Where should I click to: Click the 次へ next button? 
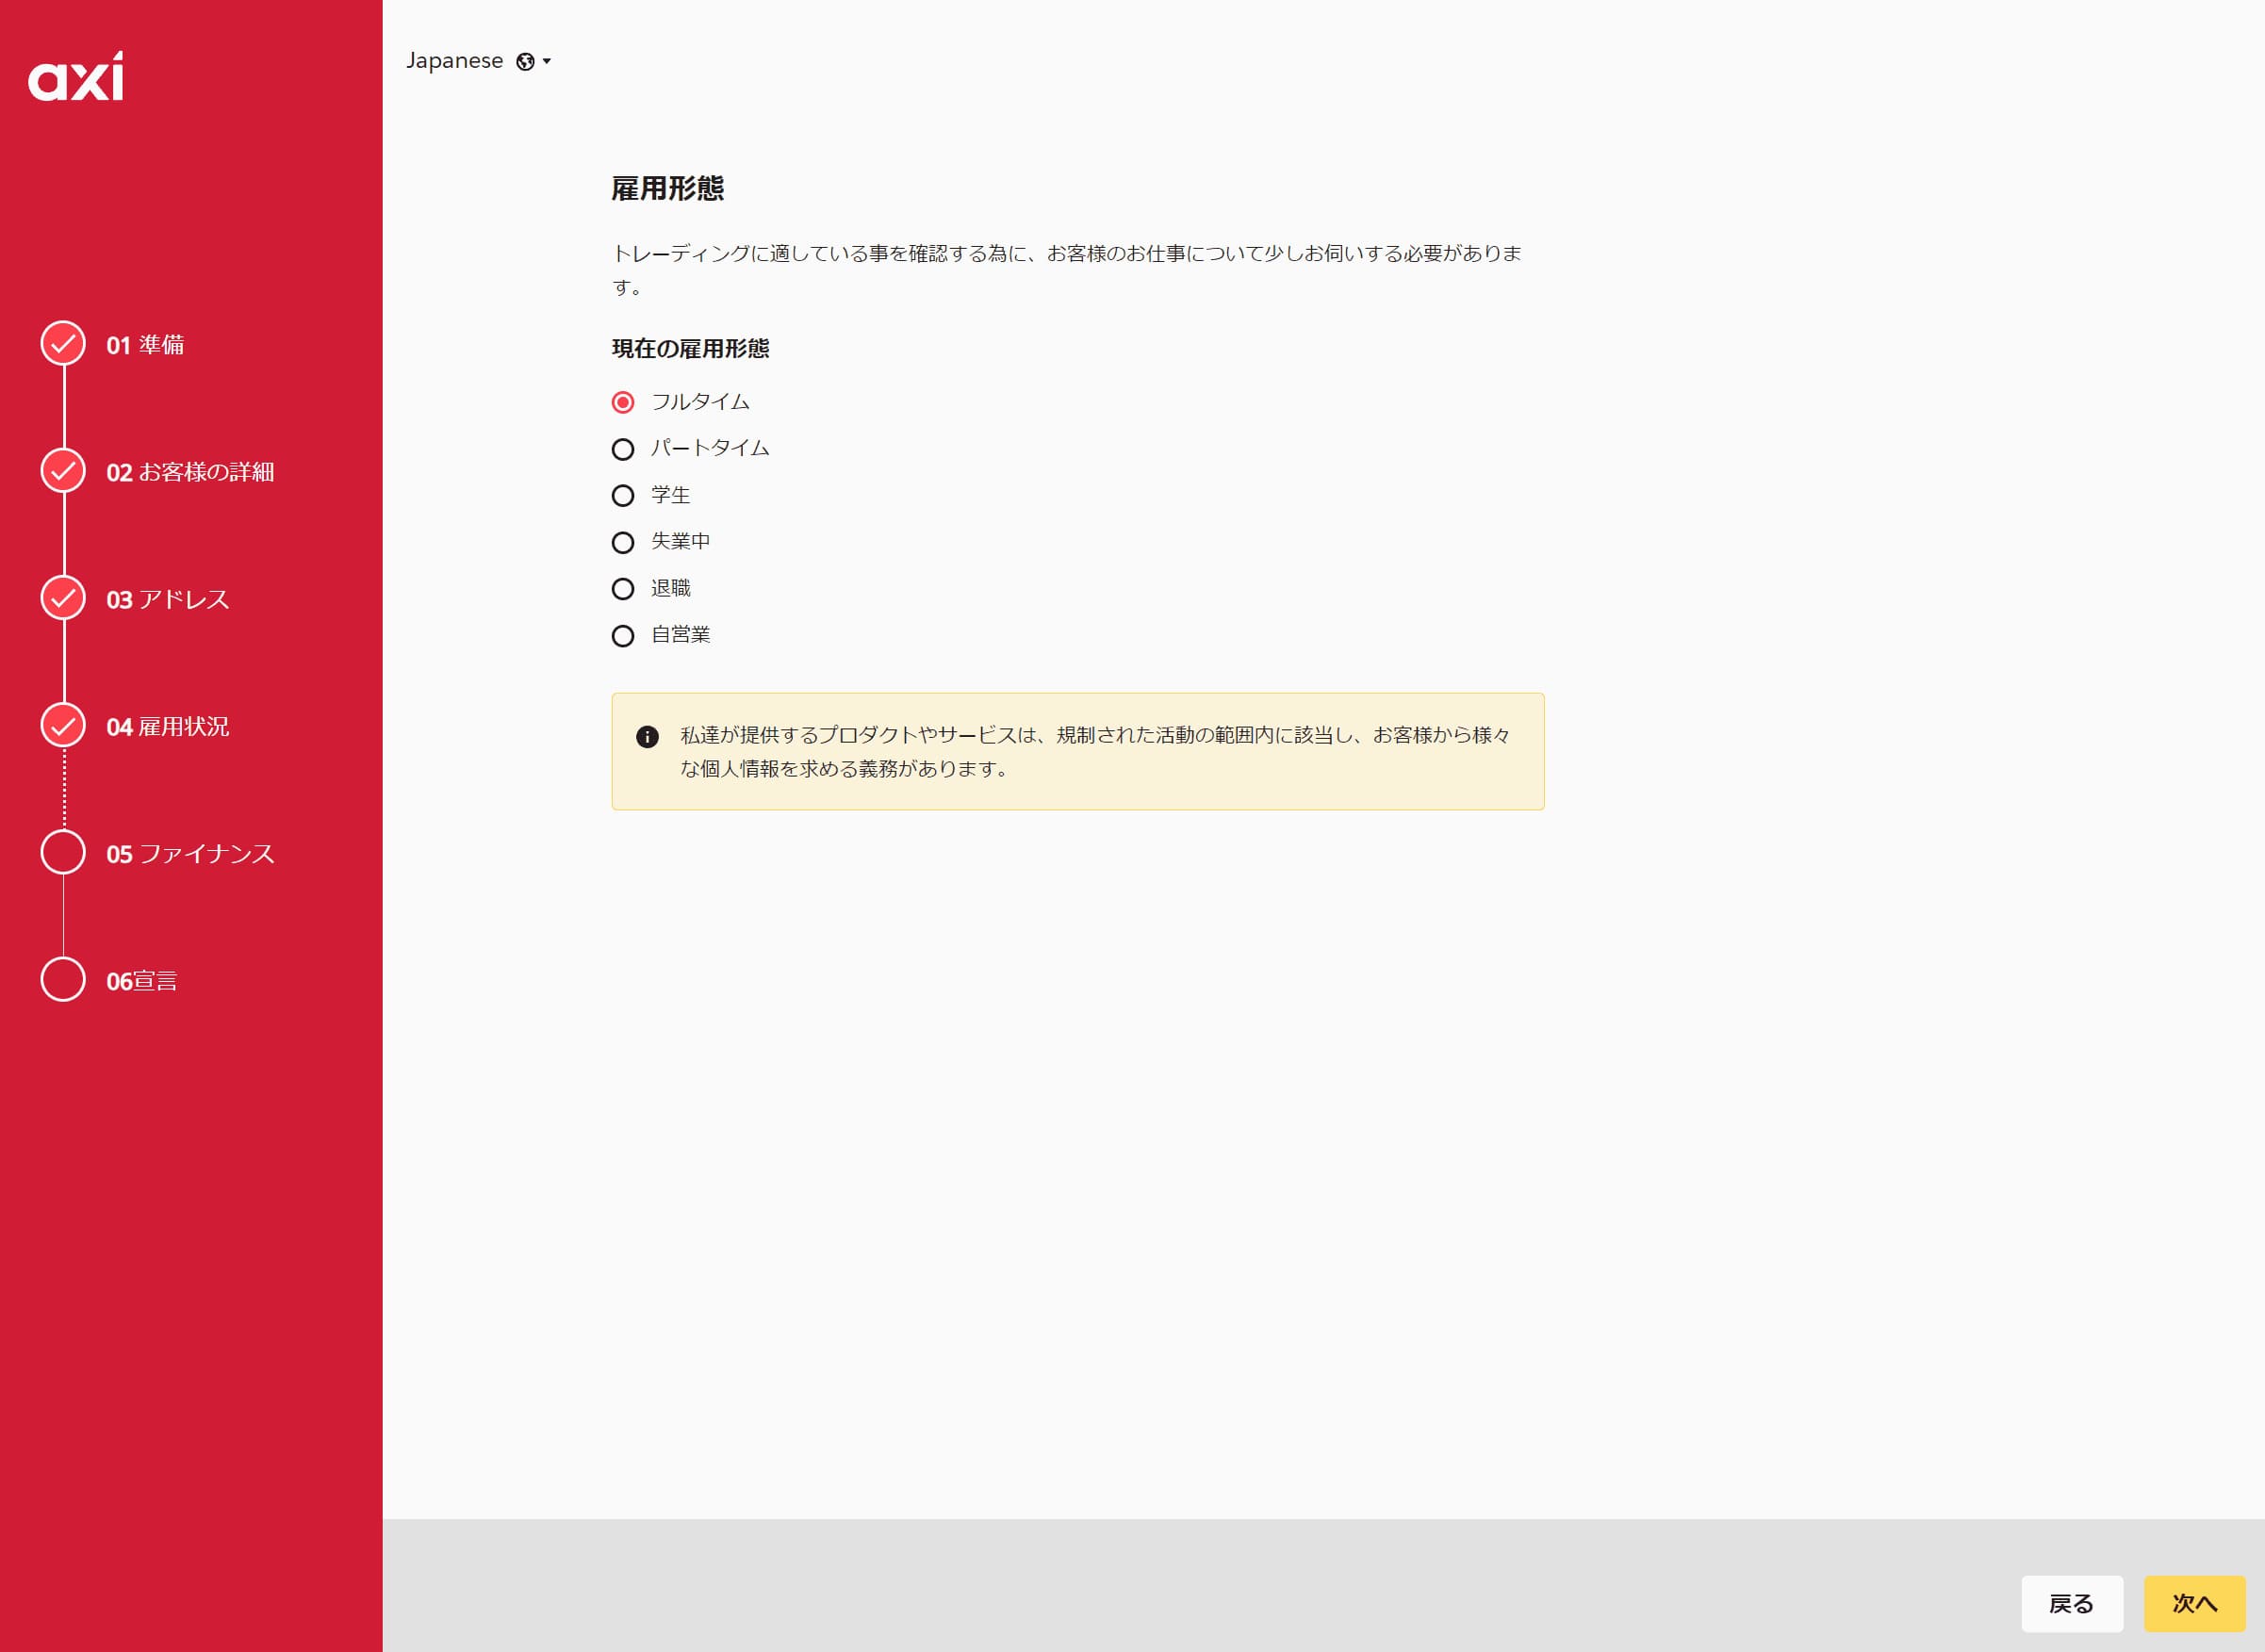(2194, 1603)
